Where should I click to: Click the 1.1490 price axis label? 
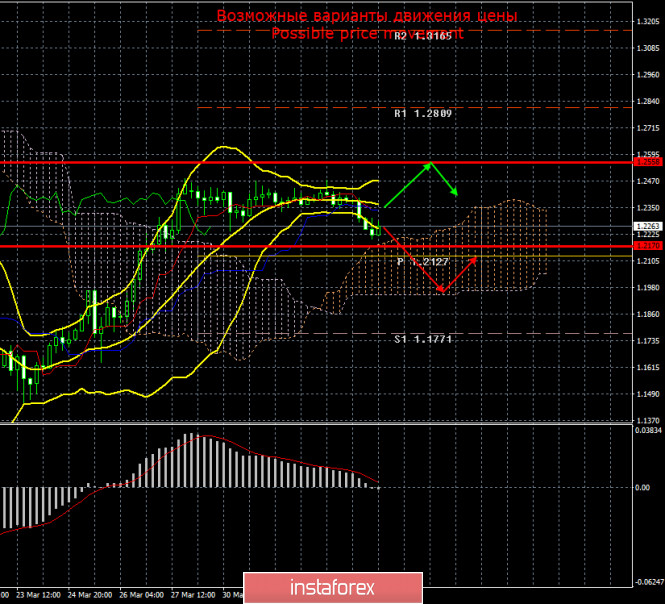click(648, 394)
